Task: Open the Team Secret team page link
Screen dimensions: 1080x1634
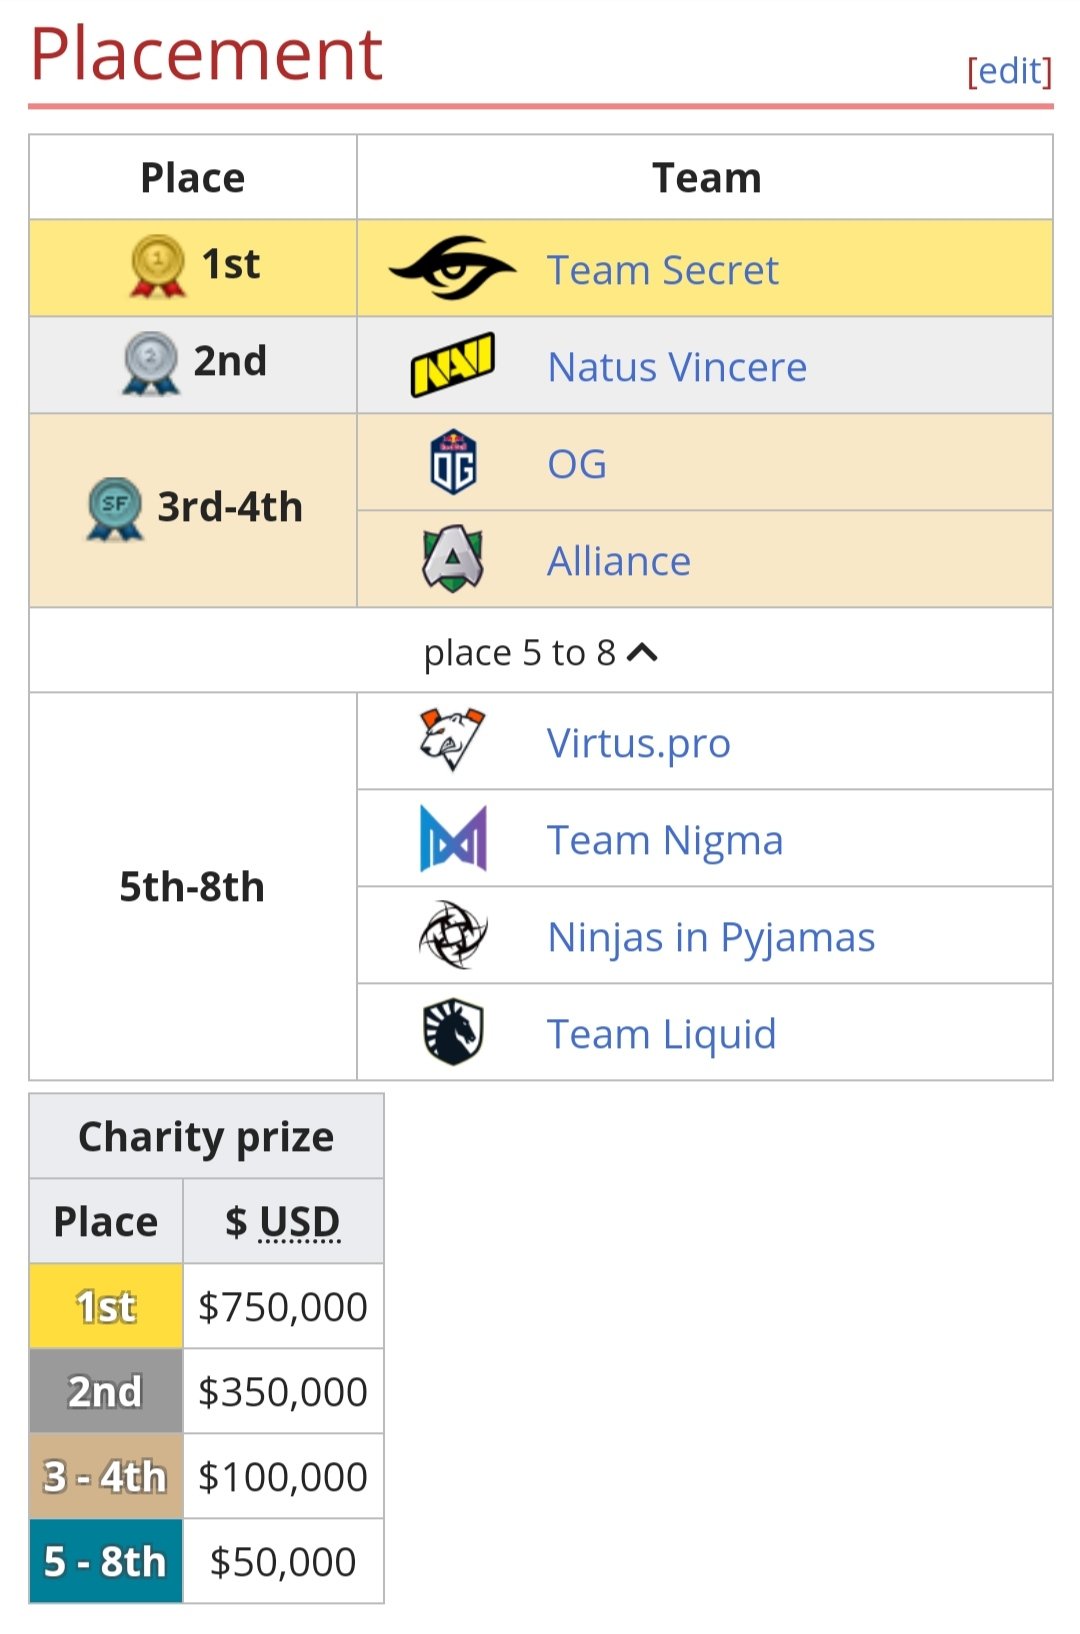Action: [x=662, y=270]
